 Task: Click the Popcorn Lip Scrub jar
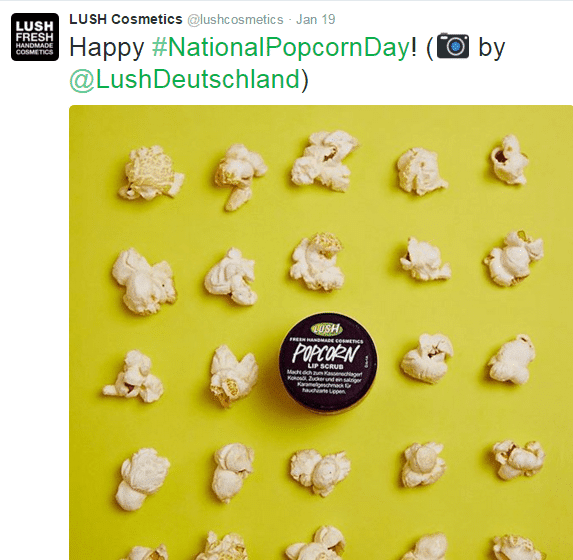point(329,362)
